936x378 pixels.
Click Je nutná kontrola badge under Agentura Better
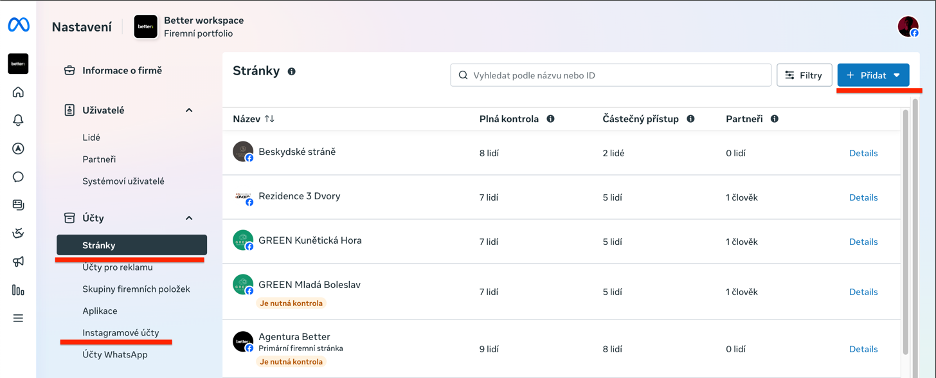tap(291, 361)
